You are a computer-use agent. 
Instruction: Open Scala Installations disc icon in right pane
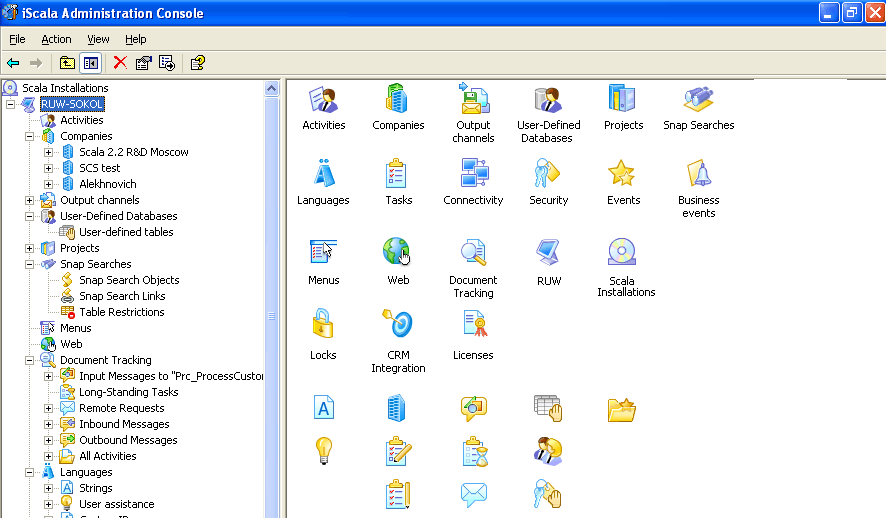[622, 252]
